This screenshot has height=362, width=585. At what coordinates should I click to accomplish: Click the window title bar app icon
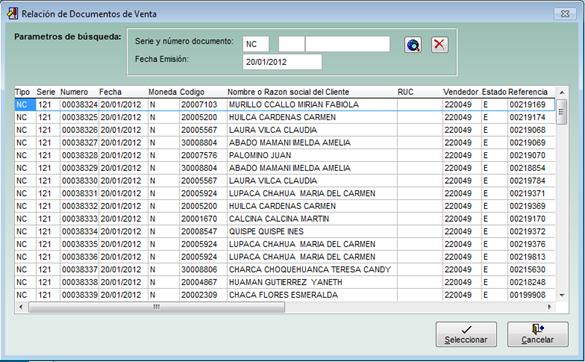(12, 14)
